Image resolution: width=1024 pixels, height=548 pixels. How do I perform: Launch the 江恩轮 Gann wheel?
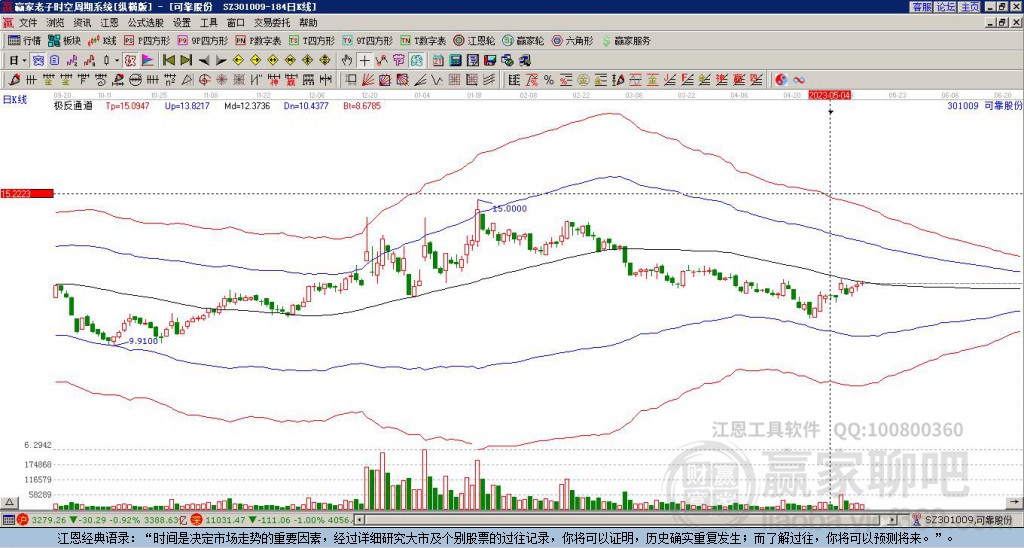pyautogui.click(x=473, y=40)
